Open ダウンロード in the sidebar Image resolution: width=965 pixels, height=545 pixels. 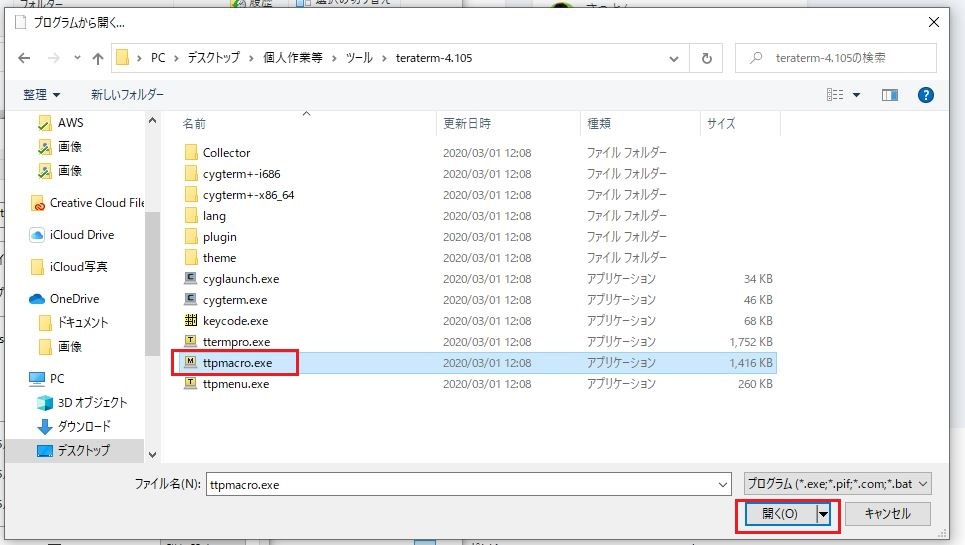click(74, 426)
